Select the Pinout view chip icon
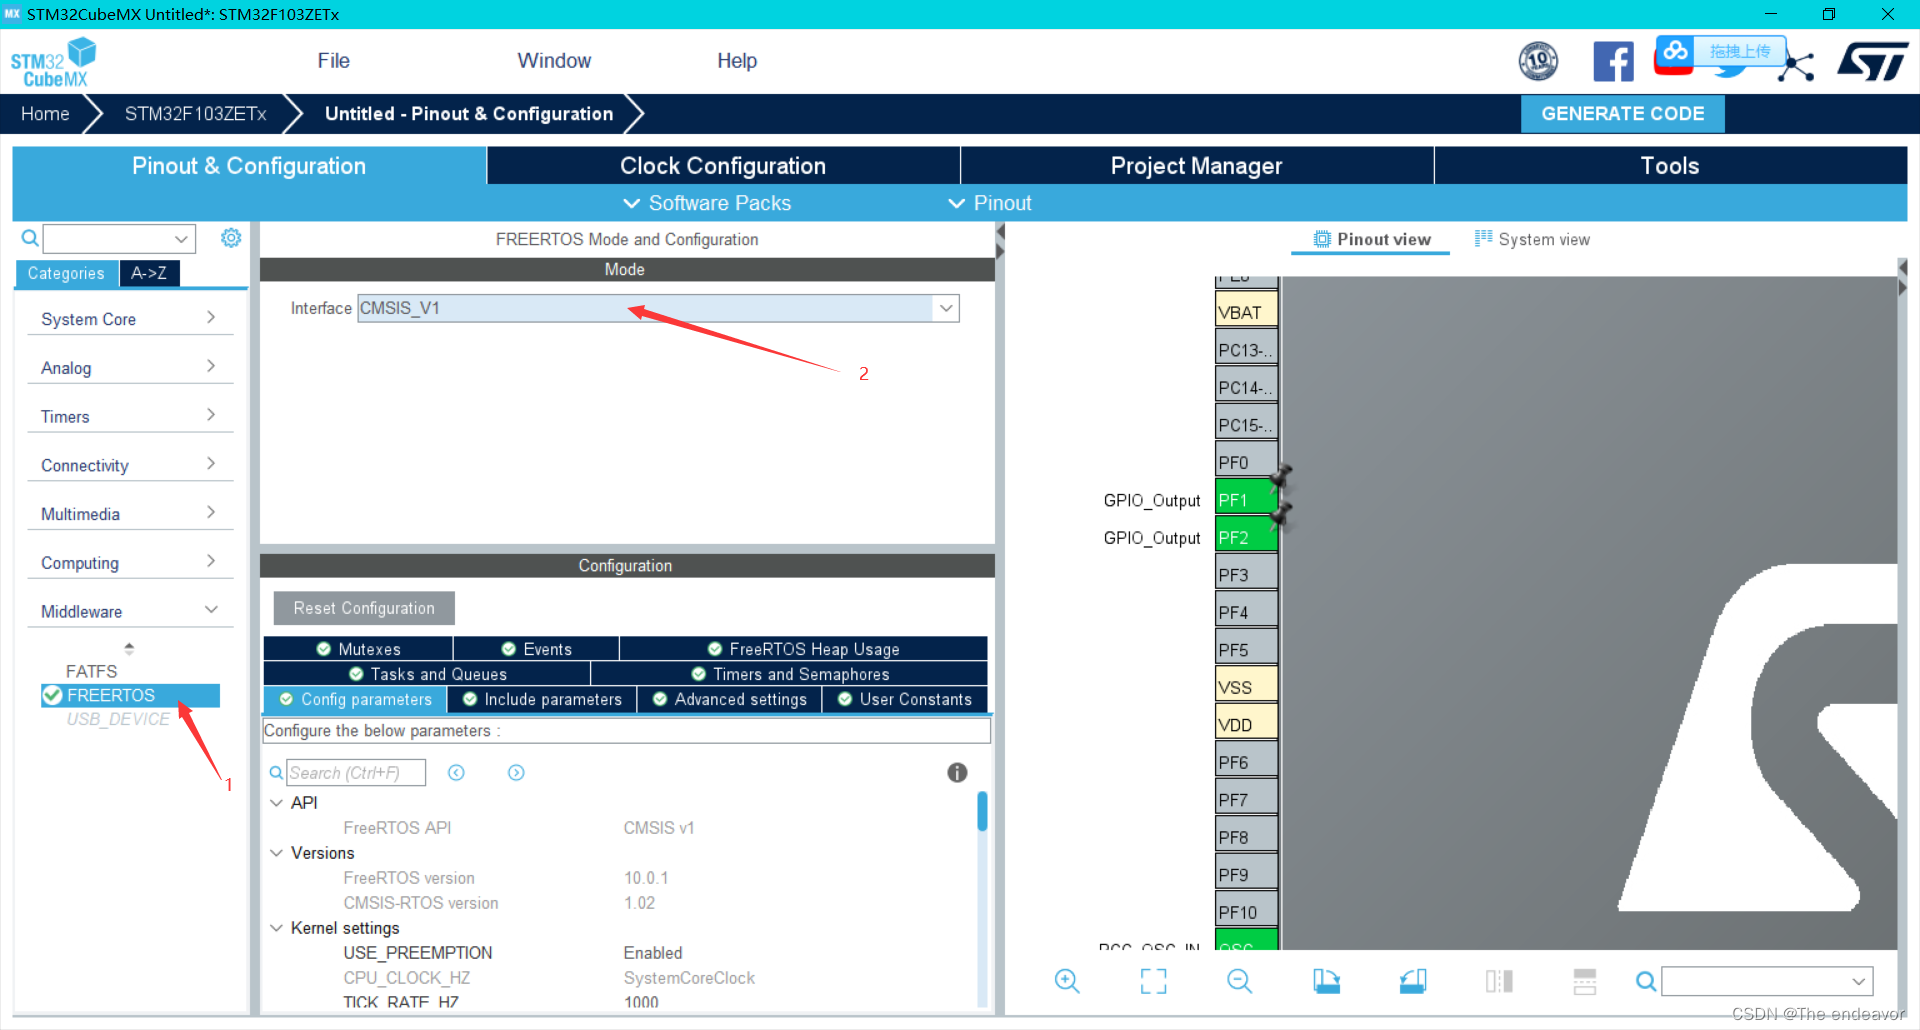Viewport: 1920px width, 1030px height. click(1322, 239)
